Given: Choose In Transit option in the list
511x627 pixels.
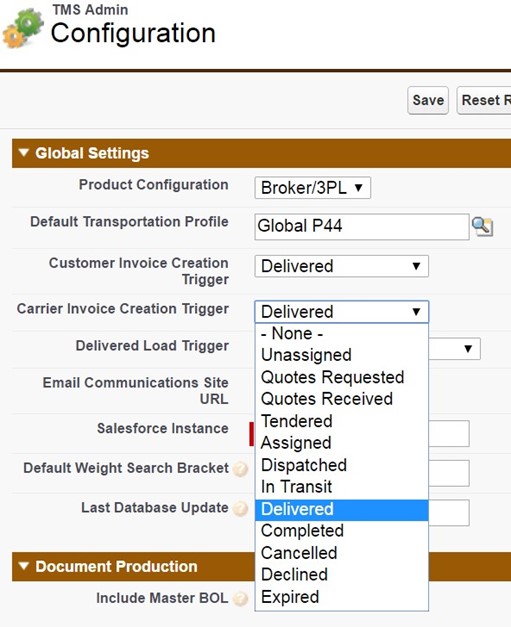Looking at the screenshot, I should [x=341, y=487].
